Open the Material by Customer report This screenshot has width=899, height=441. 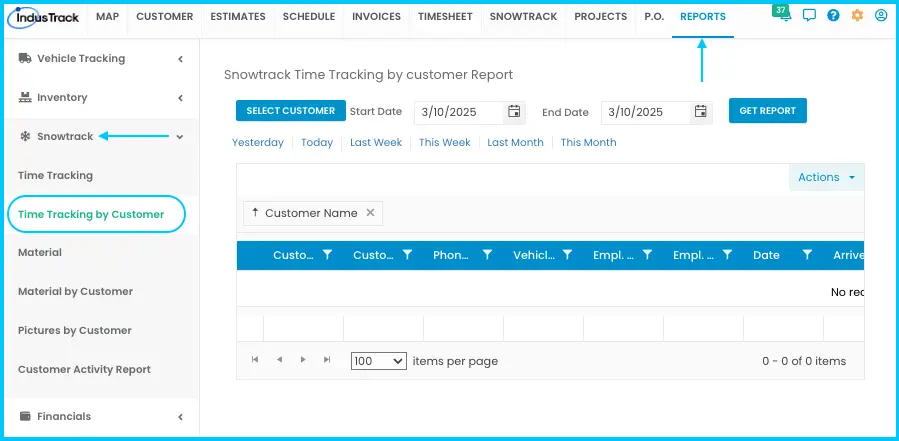click(76, 291)
